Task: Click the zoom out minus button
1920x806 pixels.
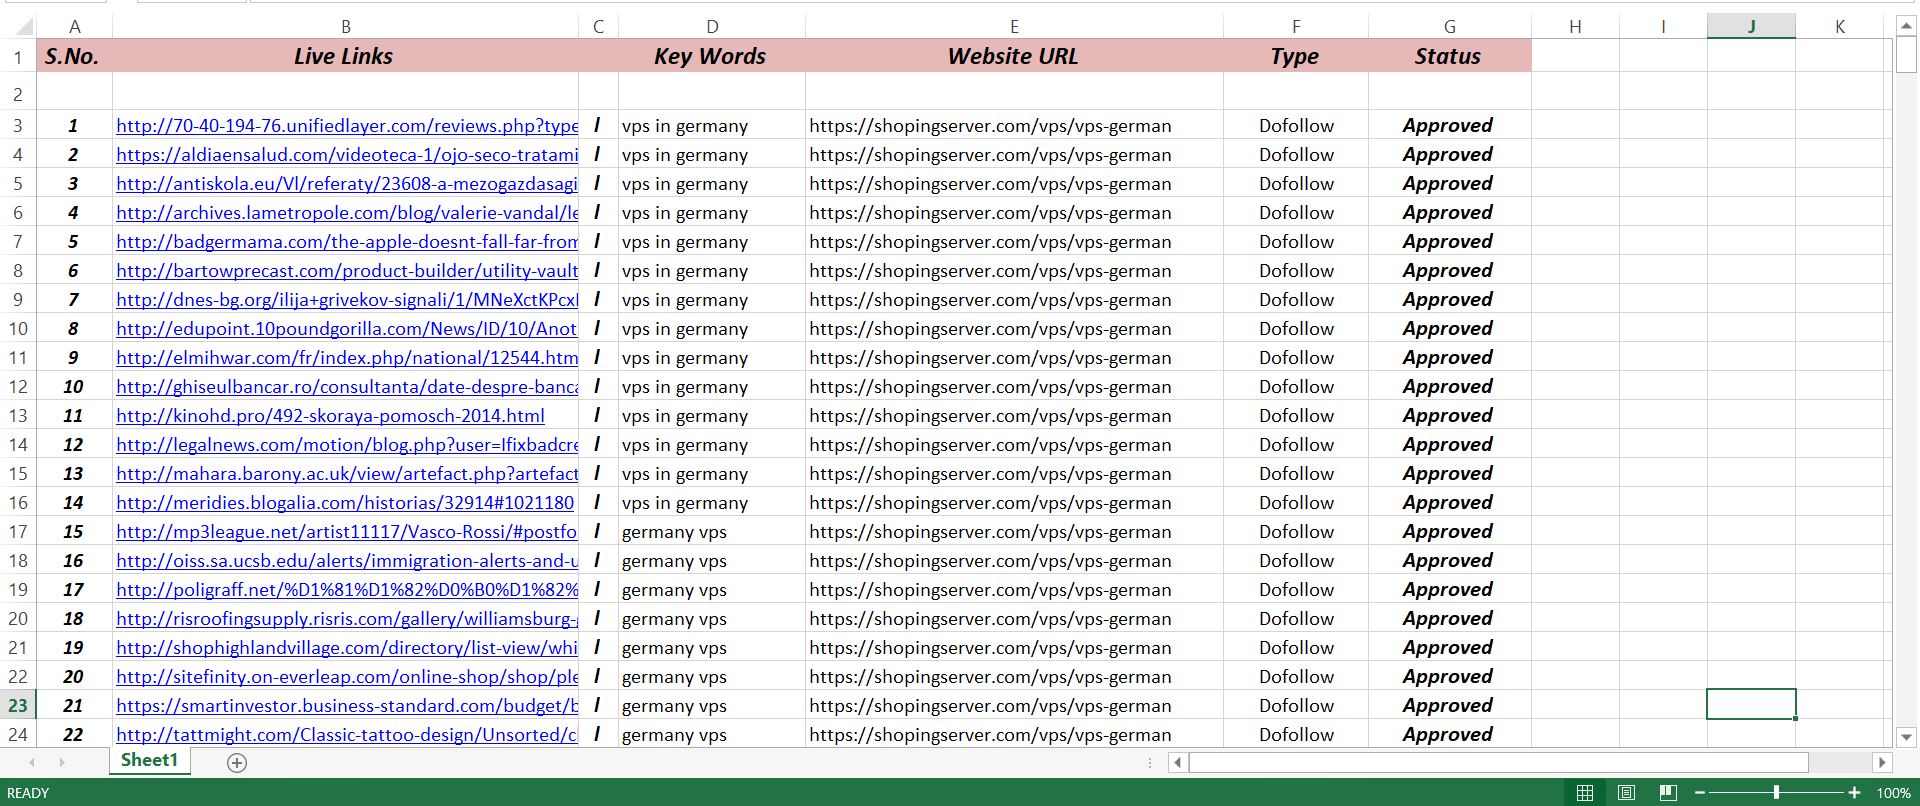Action: [x=1700, y=793]
